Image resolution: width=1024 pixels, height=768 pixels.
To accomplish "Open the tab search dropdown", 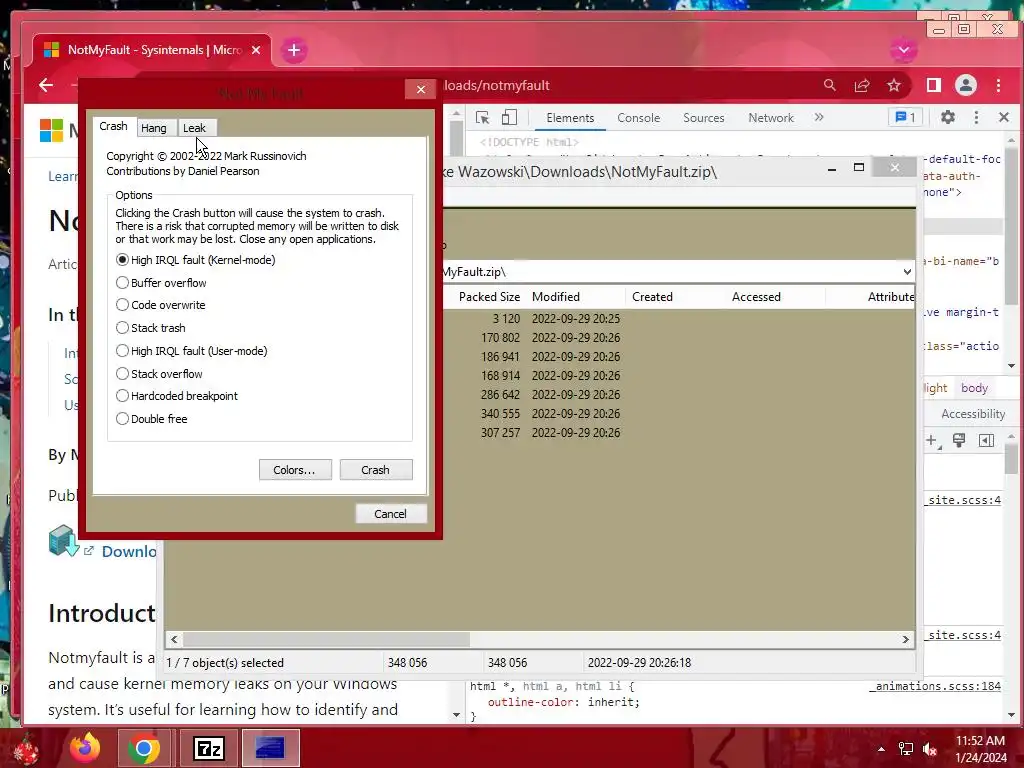I will click(x=904, y=50).
